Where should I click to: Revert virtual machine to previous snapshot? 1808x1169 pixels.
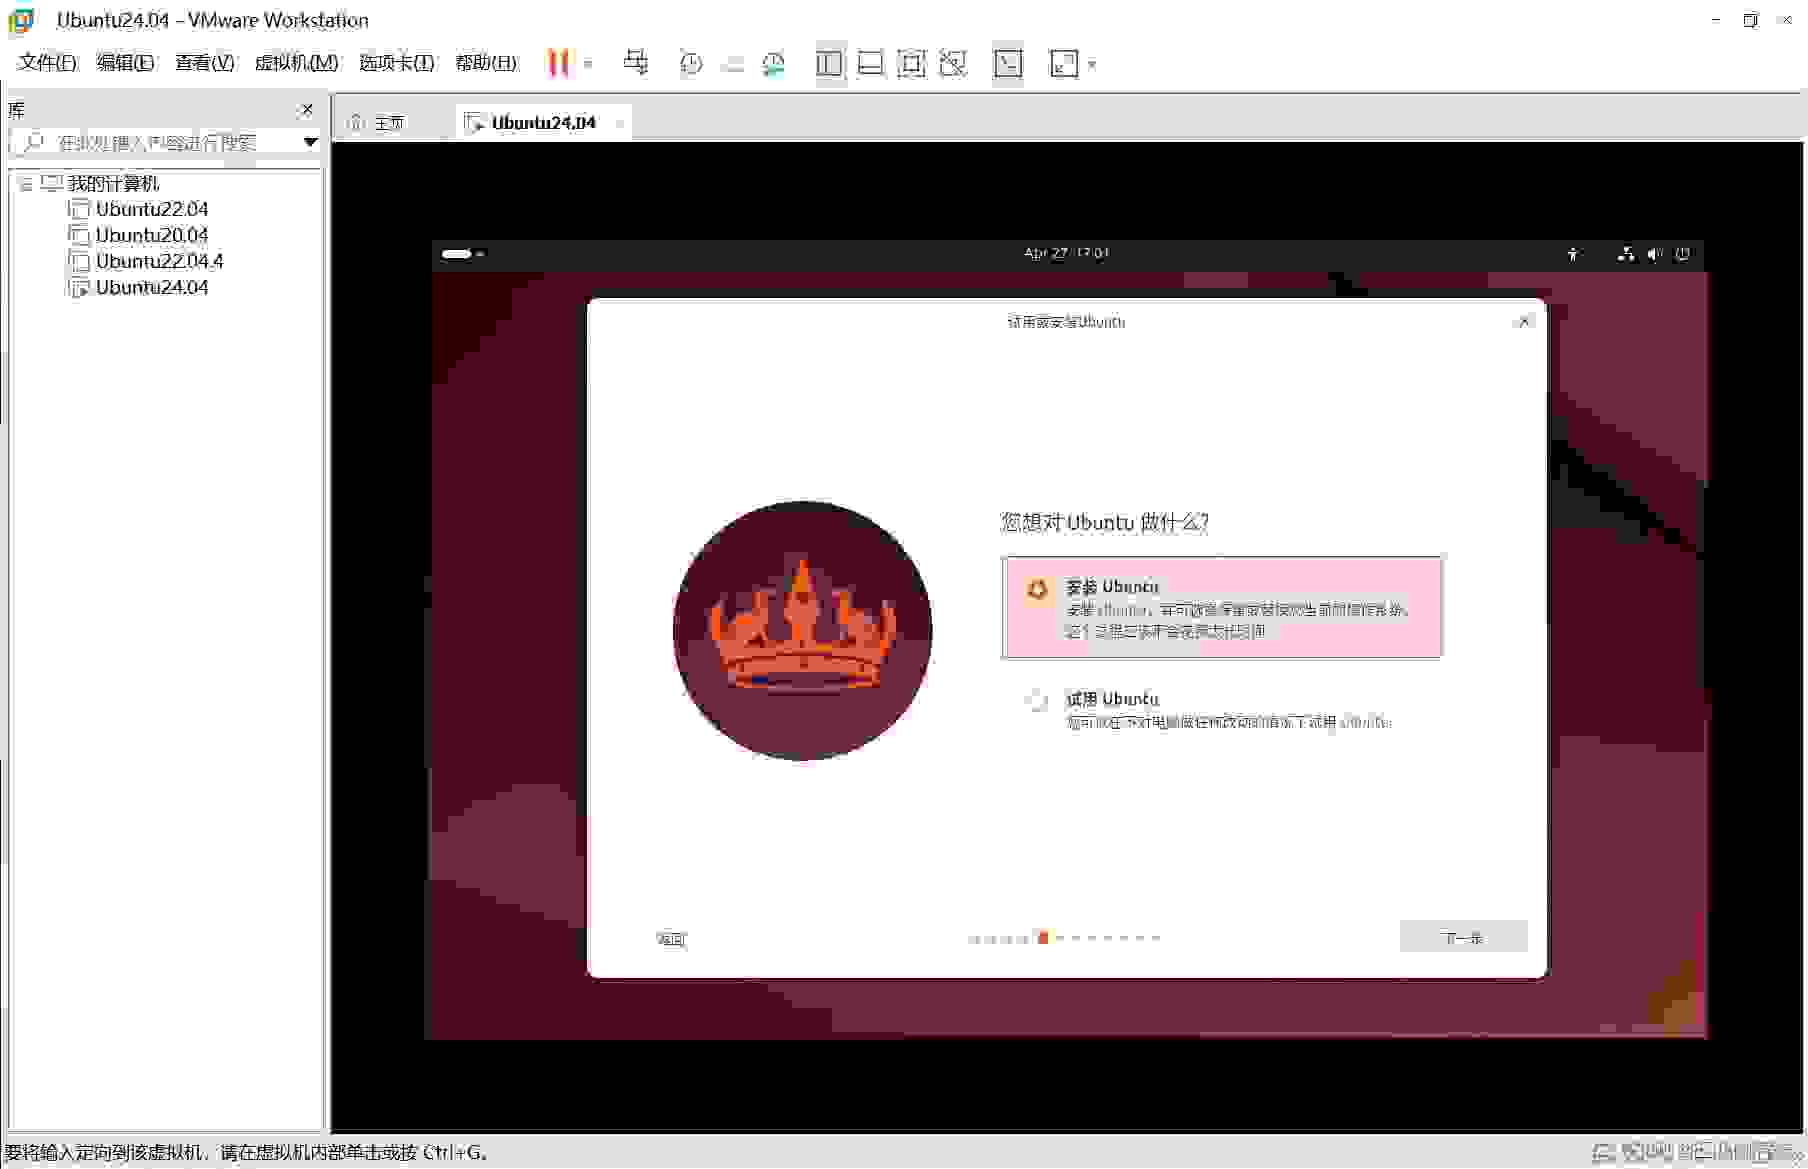tap(732, 64)
